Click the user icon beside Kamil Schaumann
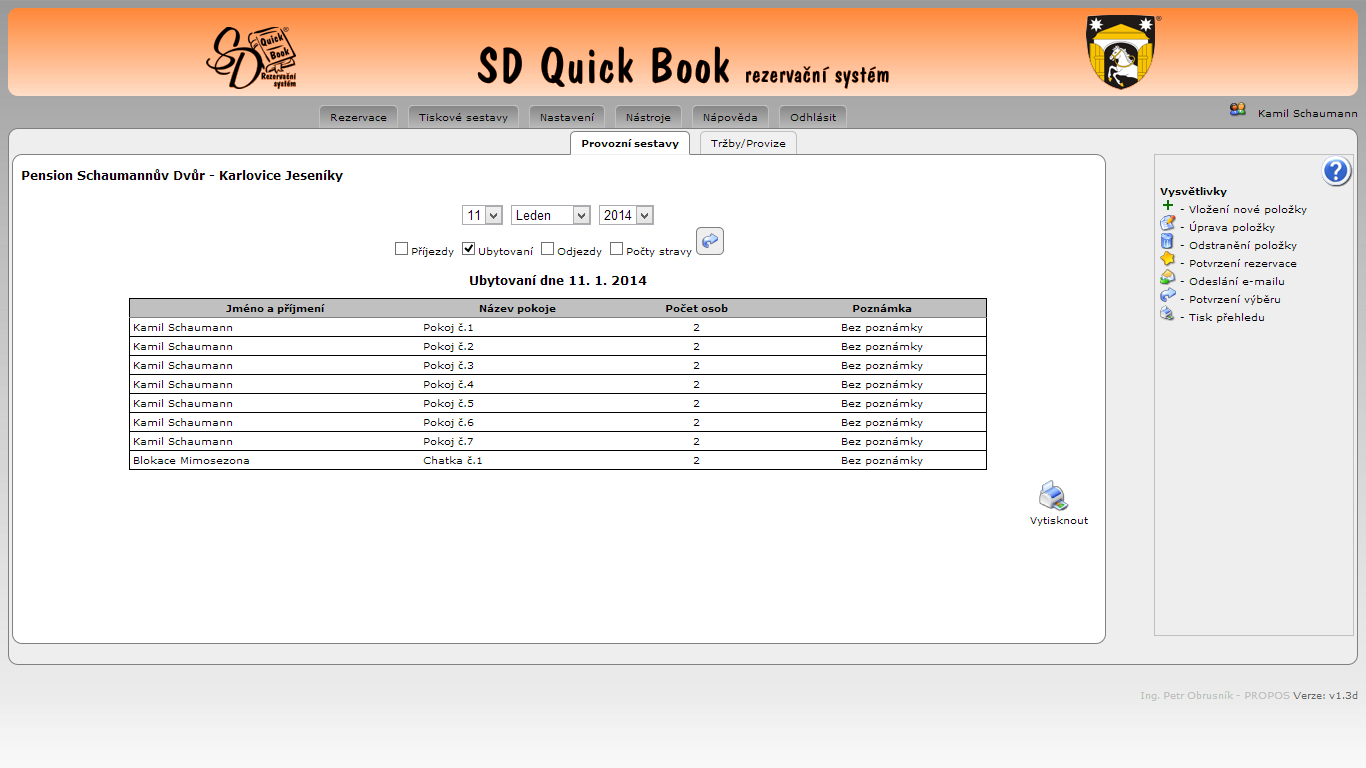 pyautogui.click(x=1238, y=110)
